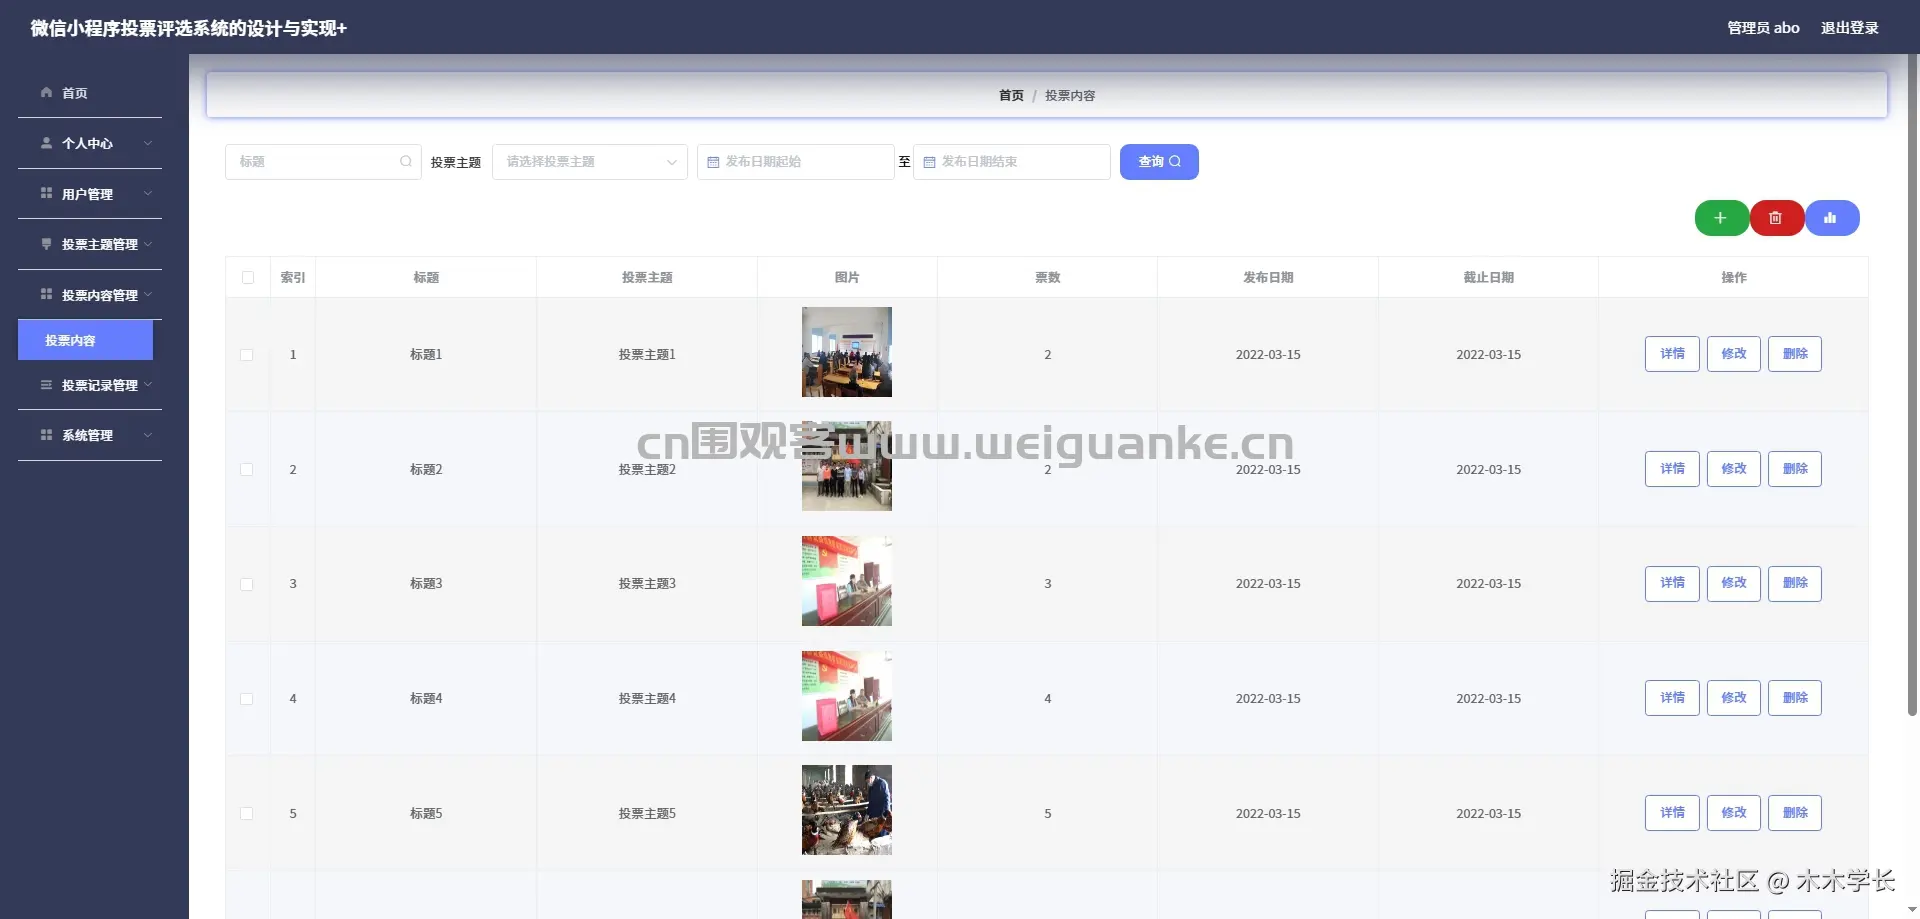Image resolution: width=1920 pixels, height=919 pixels.
Task: Open the 系统管理 sidebar menu
Action: click(x=90, y=435)
